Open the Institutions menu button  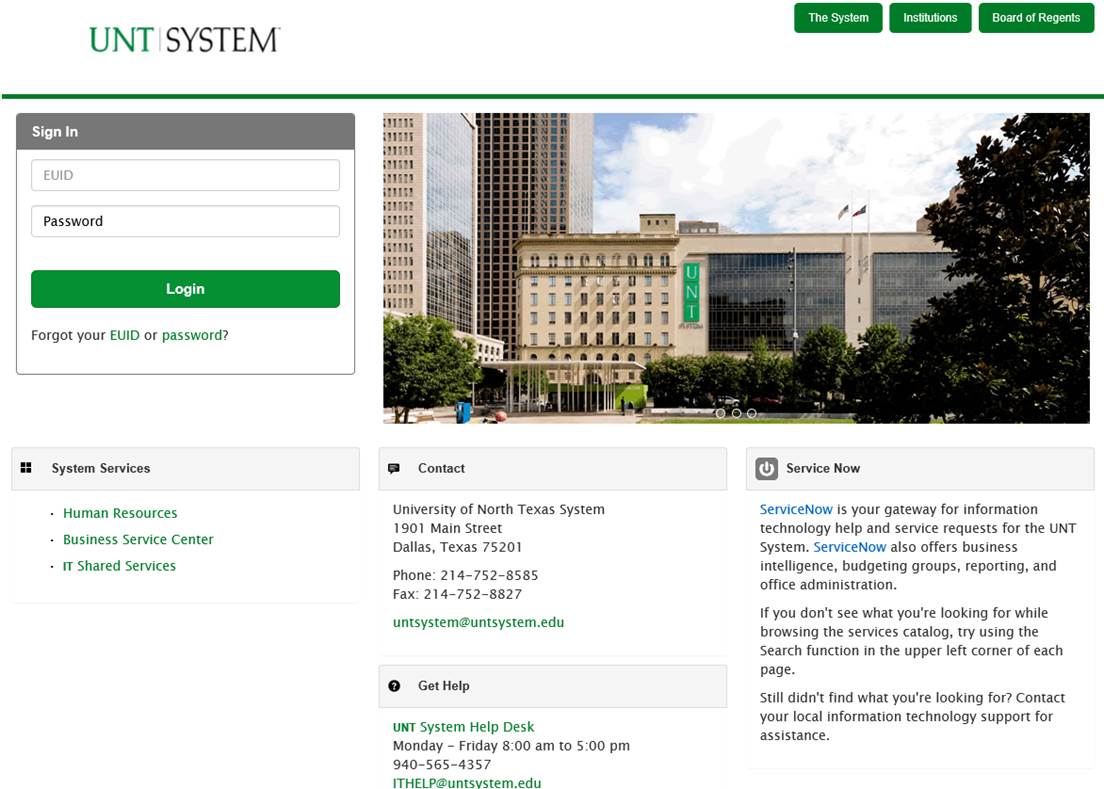tap(930, 18)
